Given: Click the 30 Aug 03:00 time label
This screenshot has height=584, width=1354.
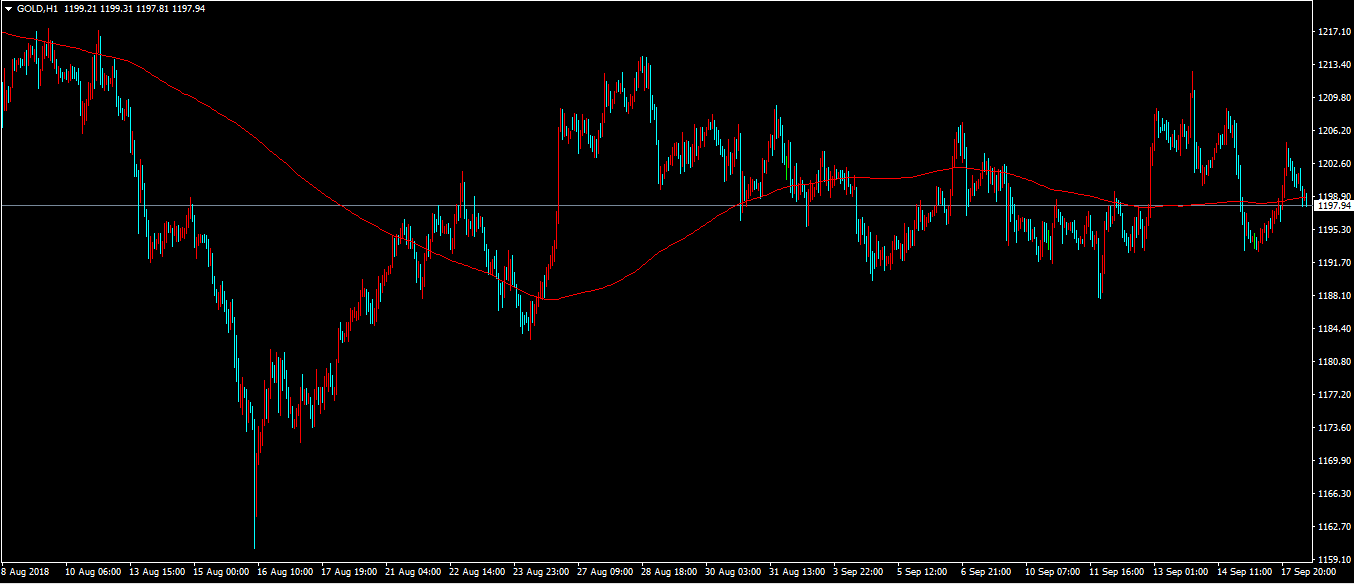Looking at the screenshot, I should point(733,573).
